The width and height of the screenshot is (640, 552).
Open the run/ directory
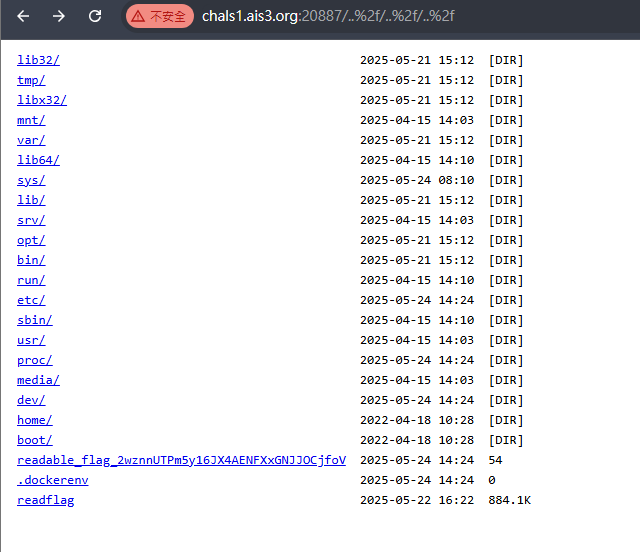pyautogui.click(x=31, y=280)
